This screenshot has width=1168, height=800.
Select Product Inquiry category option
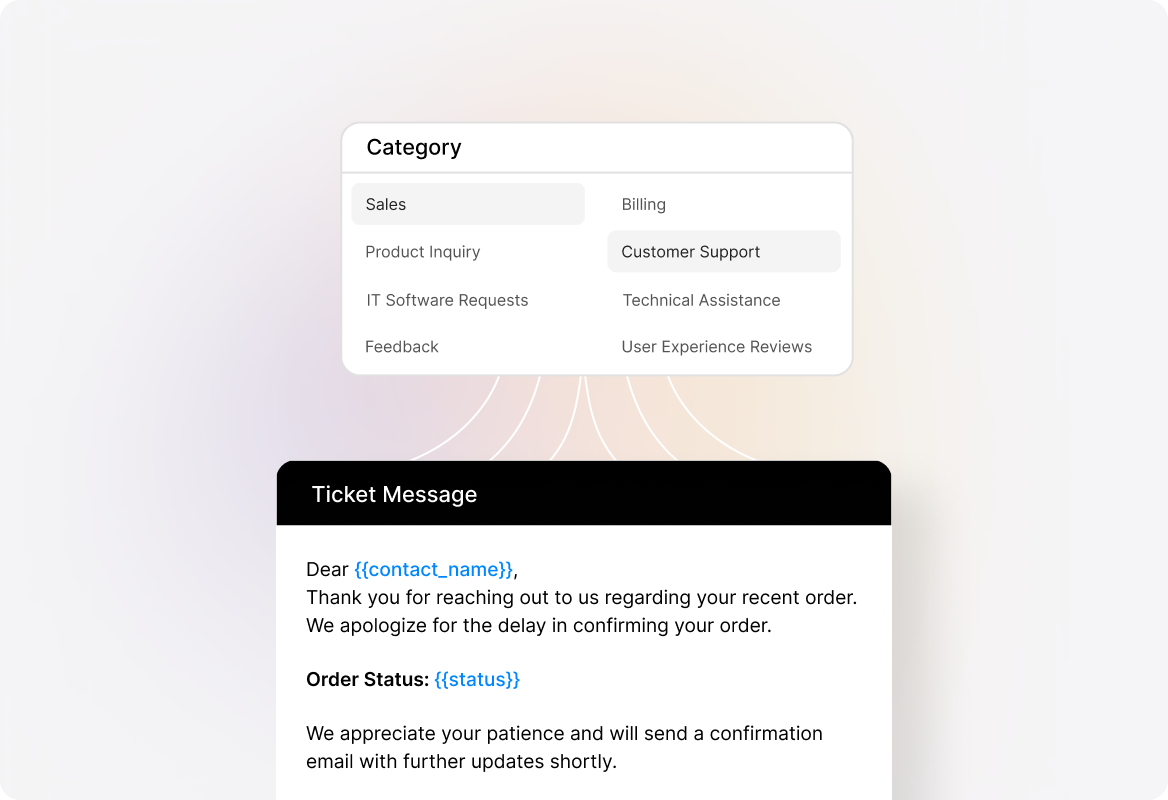pyautogui.click(x=422, y=252)
